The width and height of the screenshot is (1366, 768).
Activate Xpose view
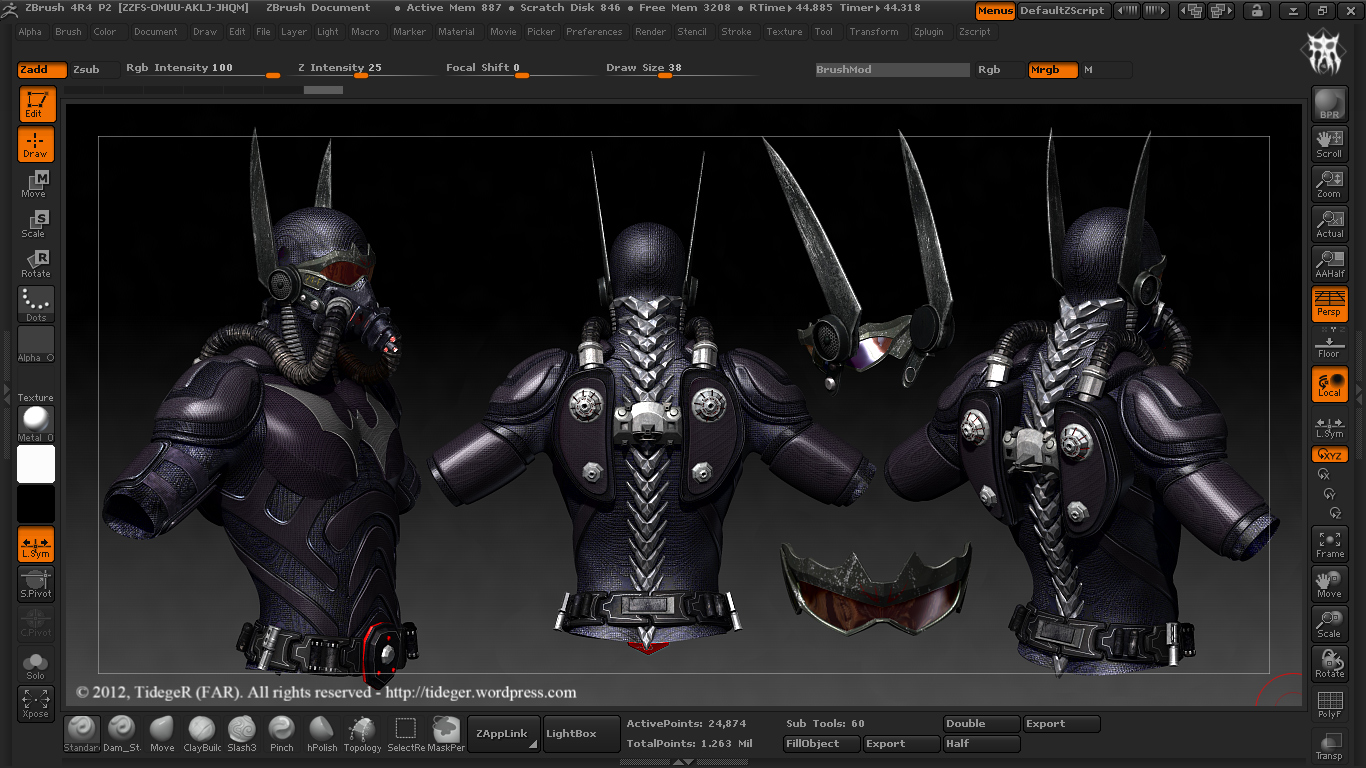36,704
